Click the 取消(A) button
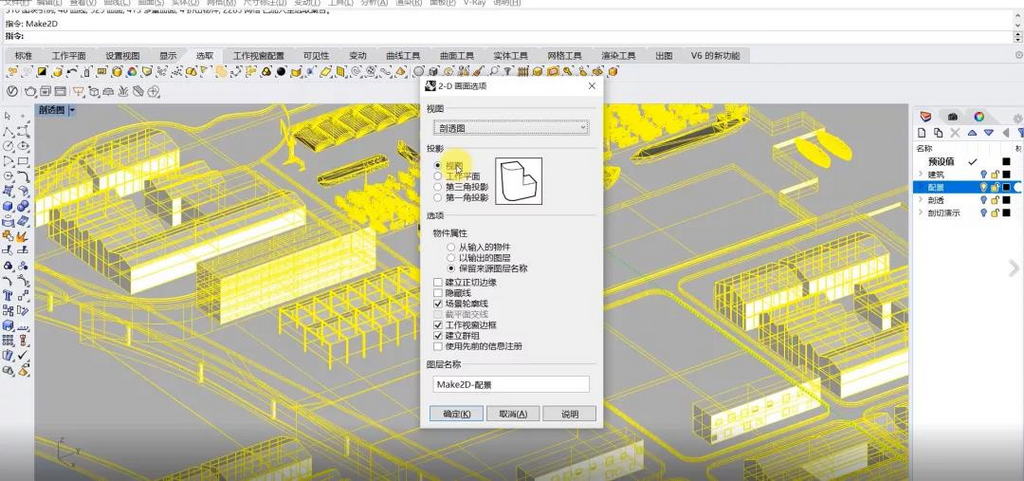 tap(512, 414)
